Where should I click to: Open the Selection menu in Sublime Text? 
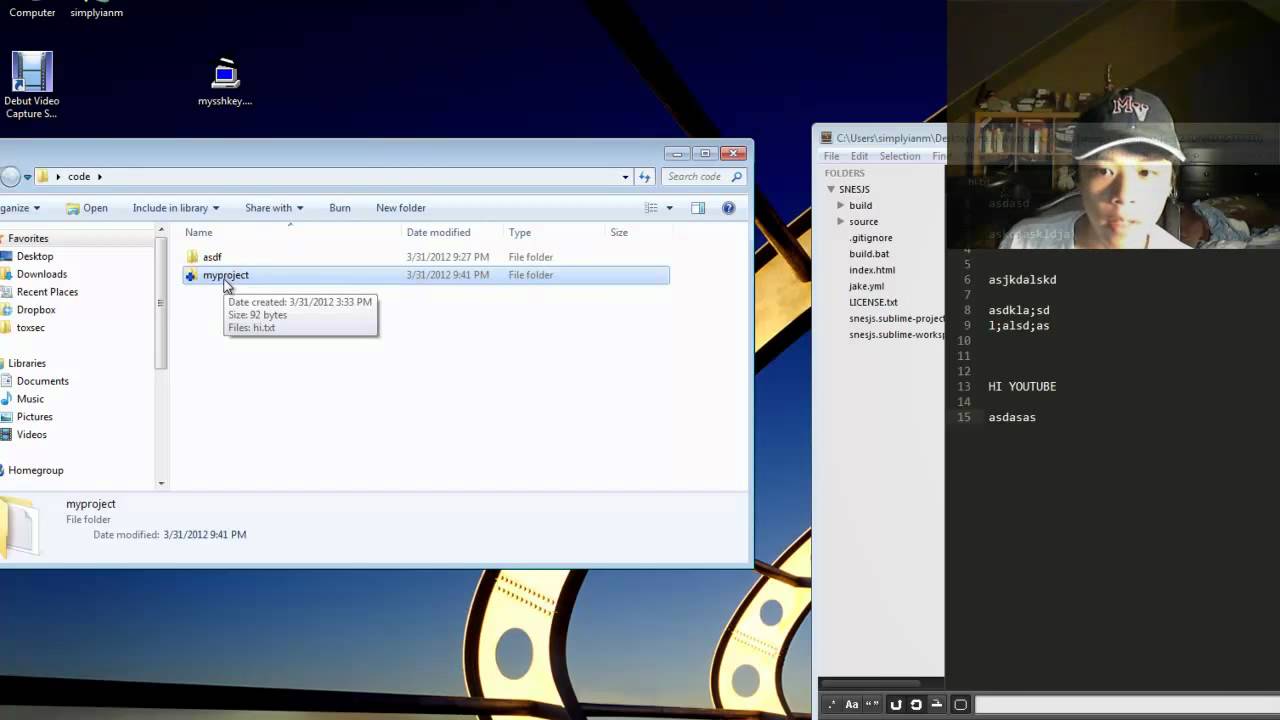click(x=900, y=156)
